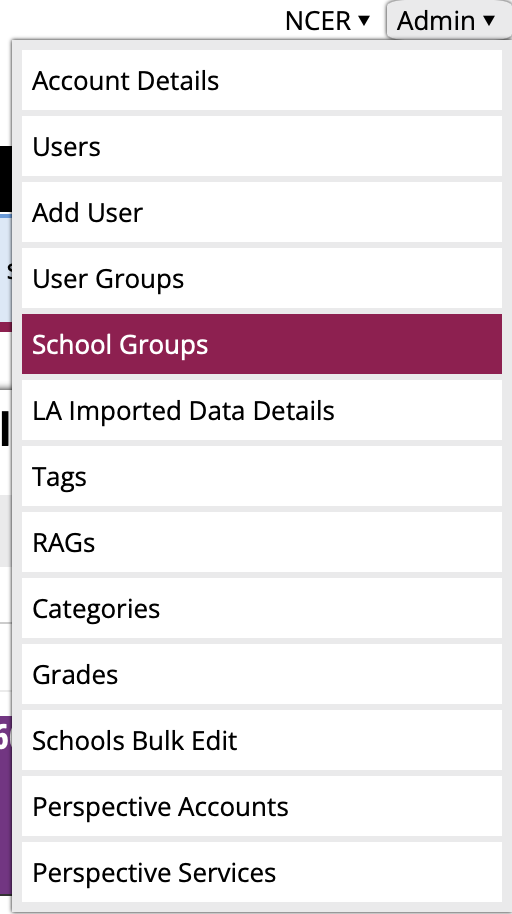
Task: Open Account Details from the Admin menu
Action: click(261, 80)
